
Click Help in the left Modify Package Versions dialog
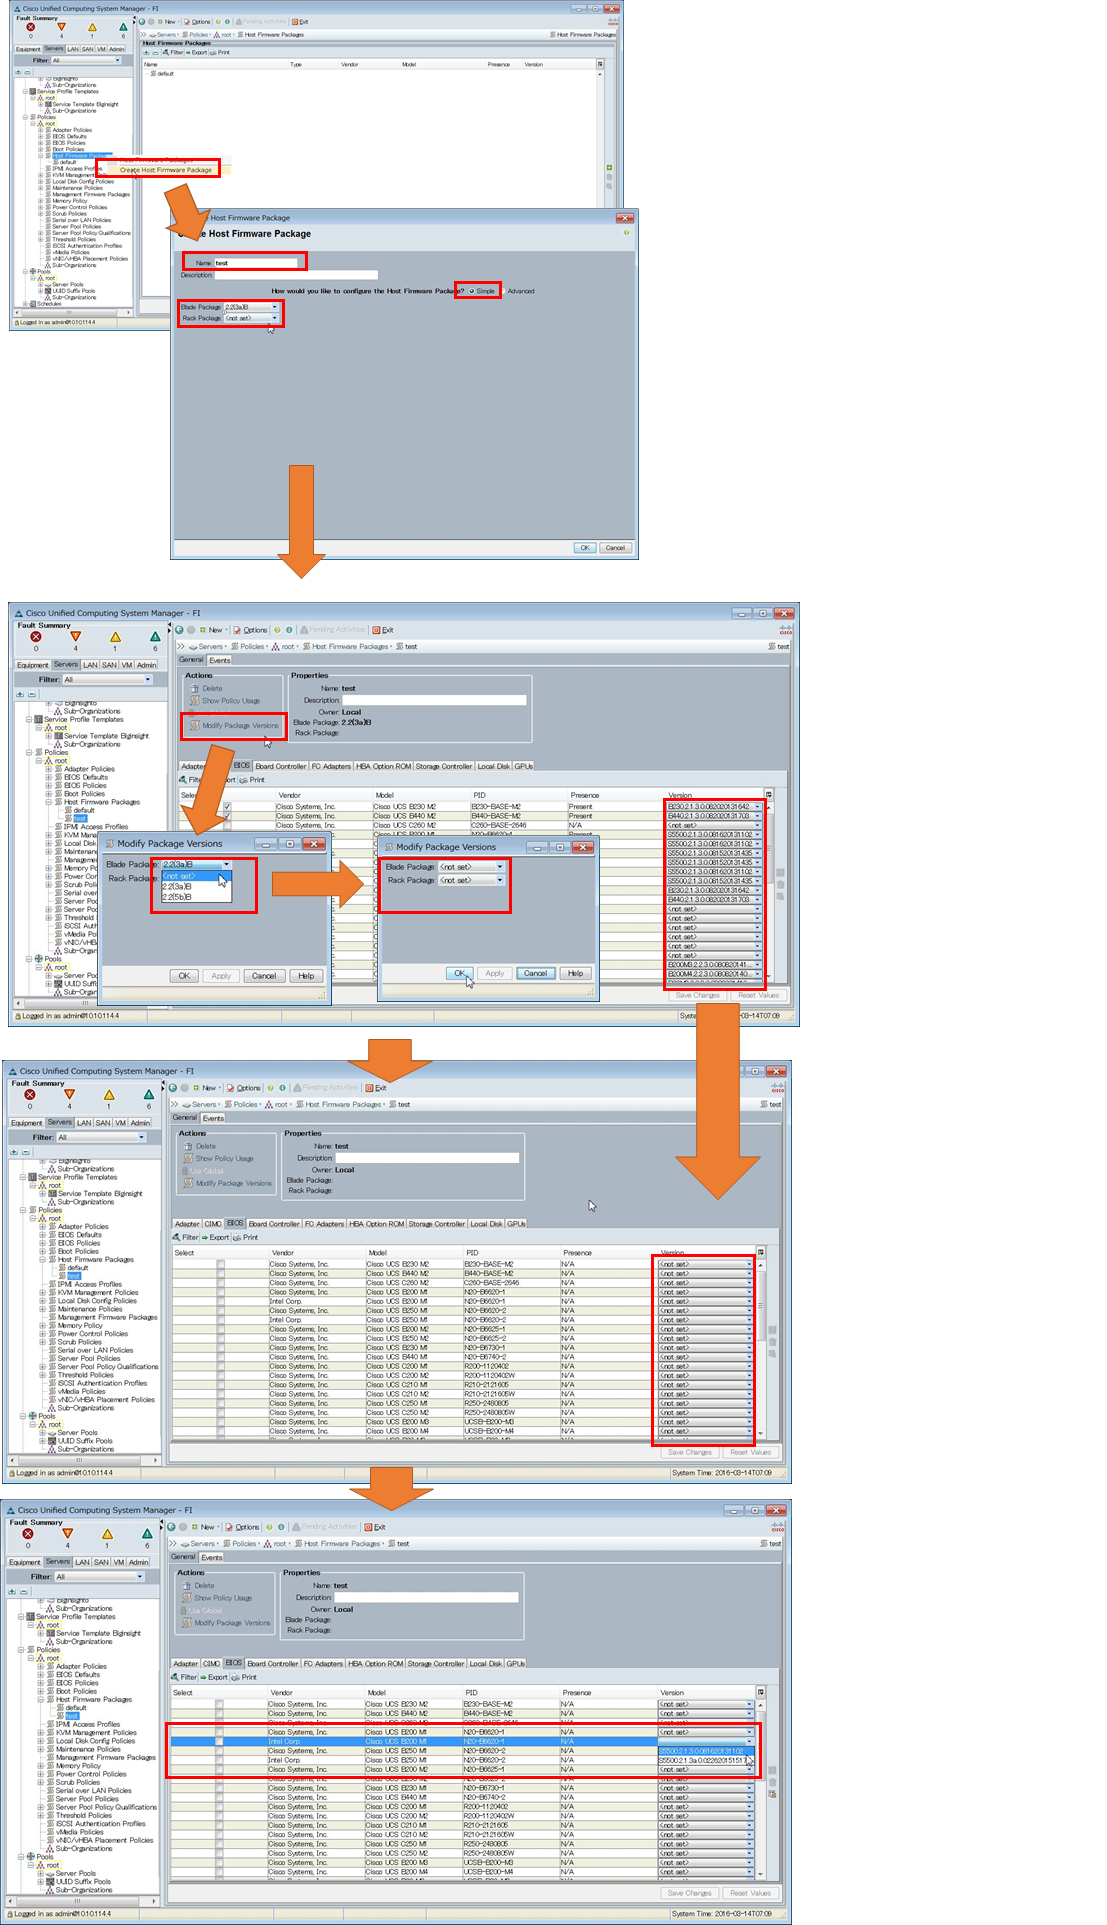coord(306,976)
